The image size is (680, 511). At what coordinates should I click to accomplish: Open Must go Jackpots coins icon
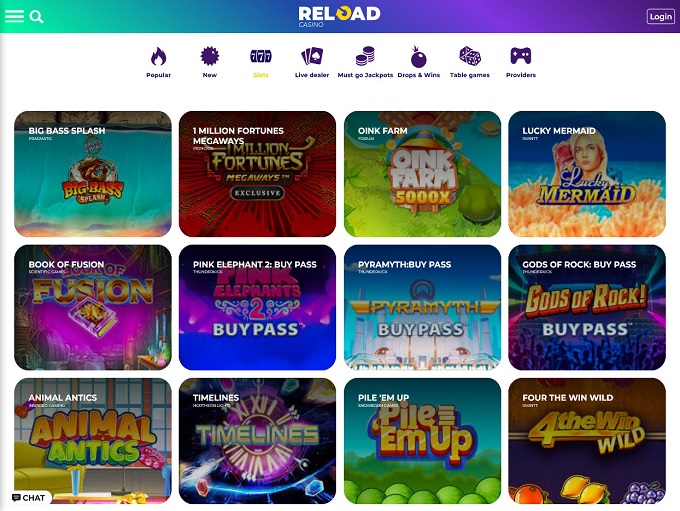coord(365,56)
